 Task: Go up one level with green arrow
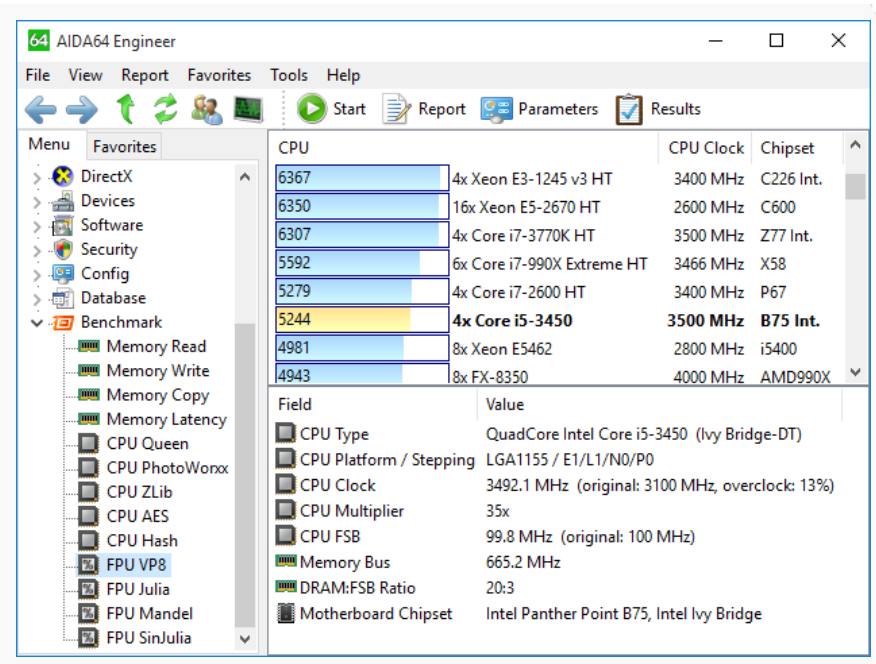[125, 109]
